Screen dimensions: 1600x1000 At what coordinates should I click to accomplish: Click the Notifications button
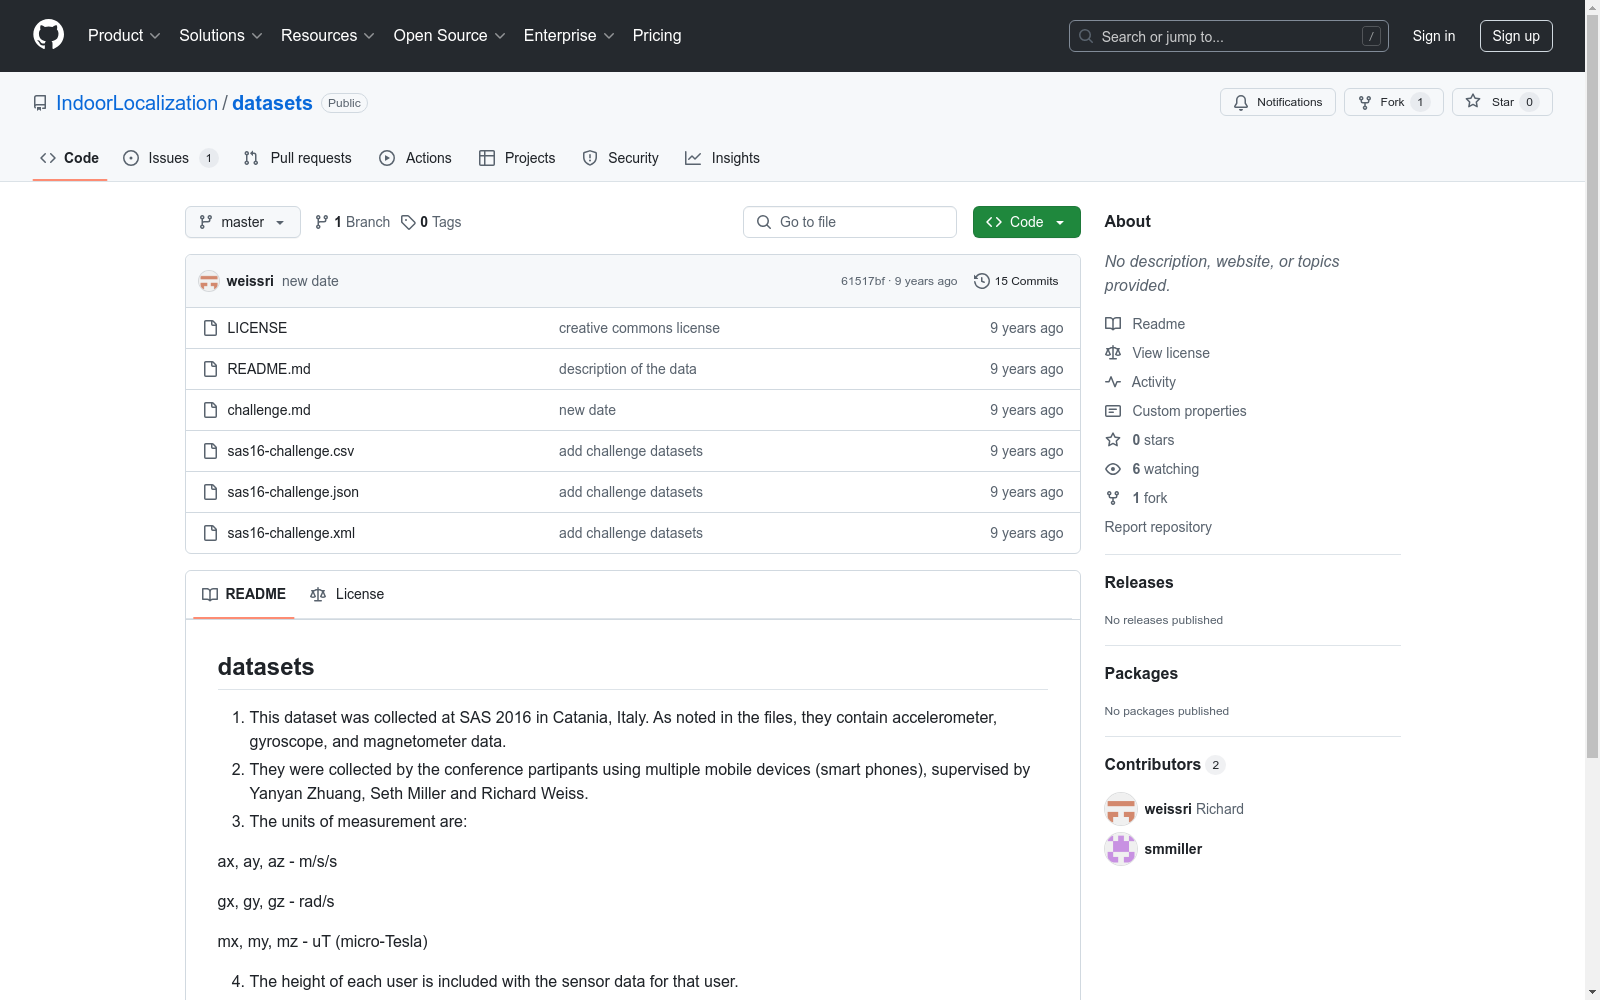tap(1278, 102)
